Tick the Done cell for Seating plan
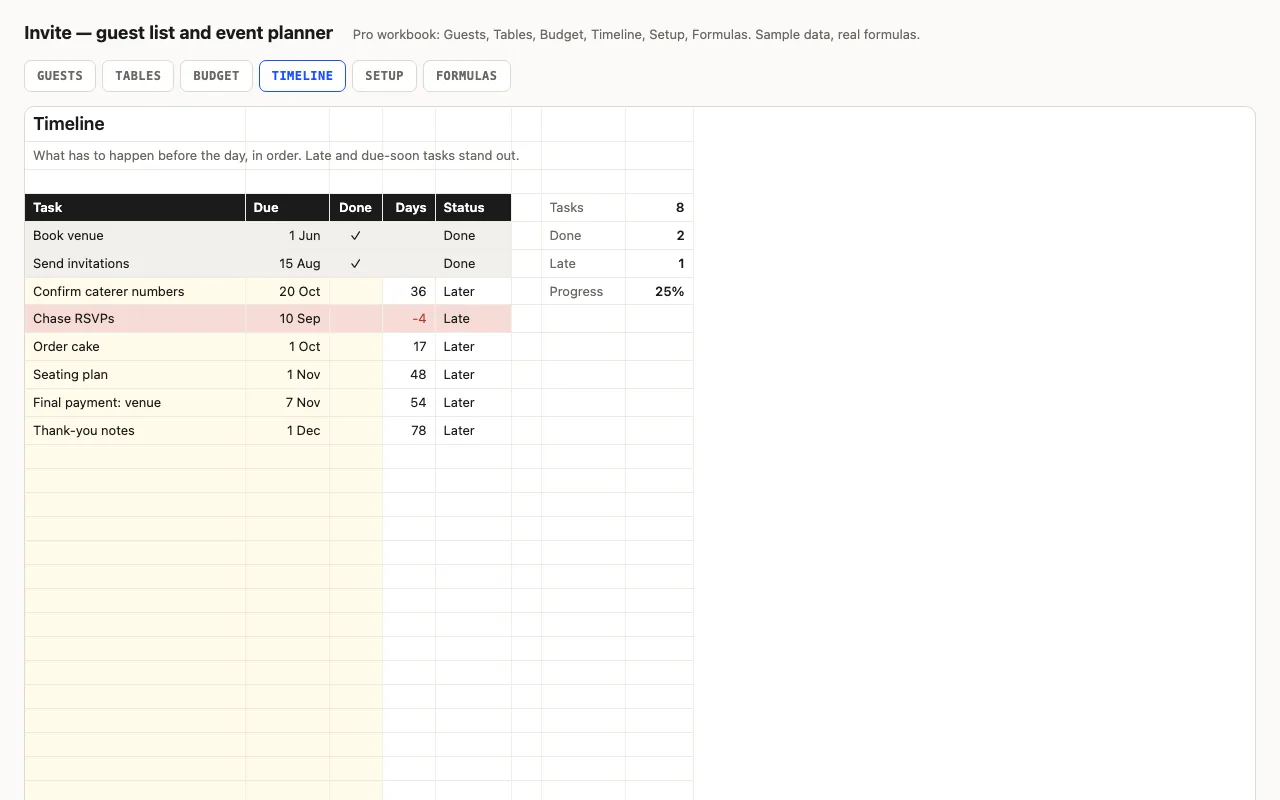Screen dimensions: 1280x800 (356, 375)
